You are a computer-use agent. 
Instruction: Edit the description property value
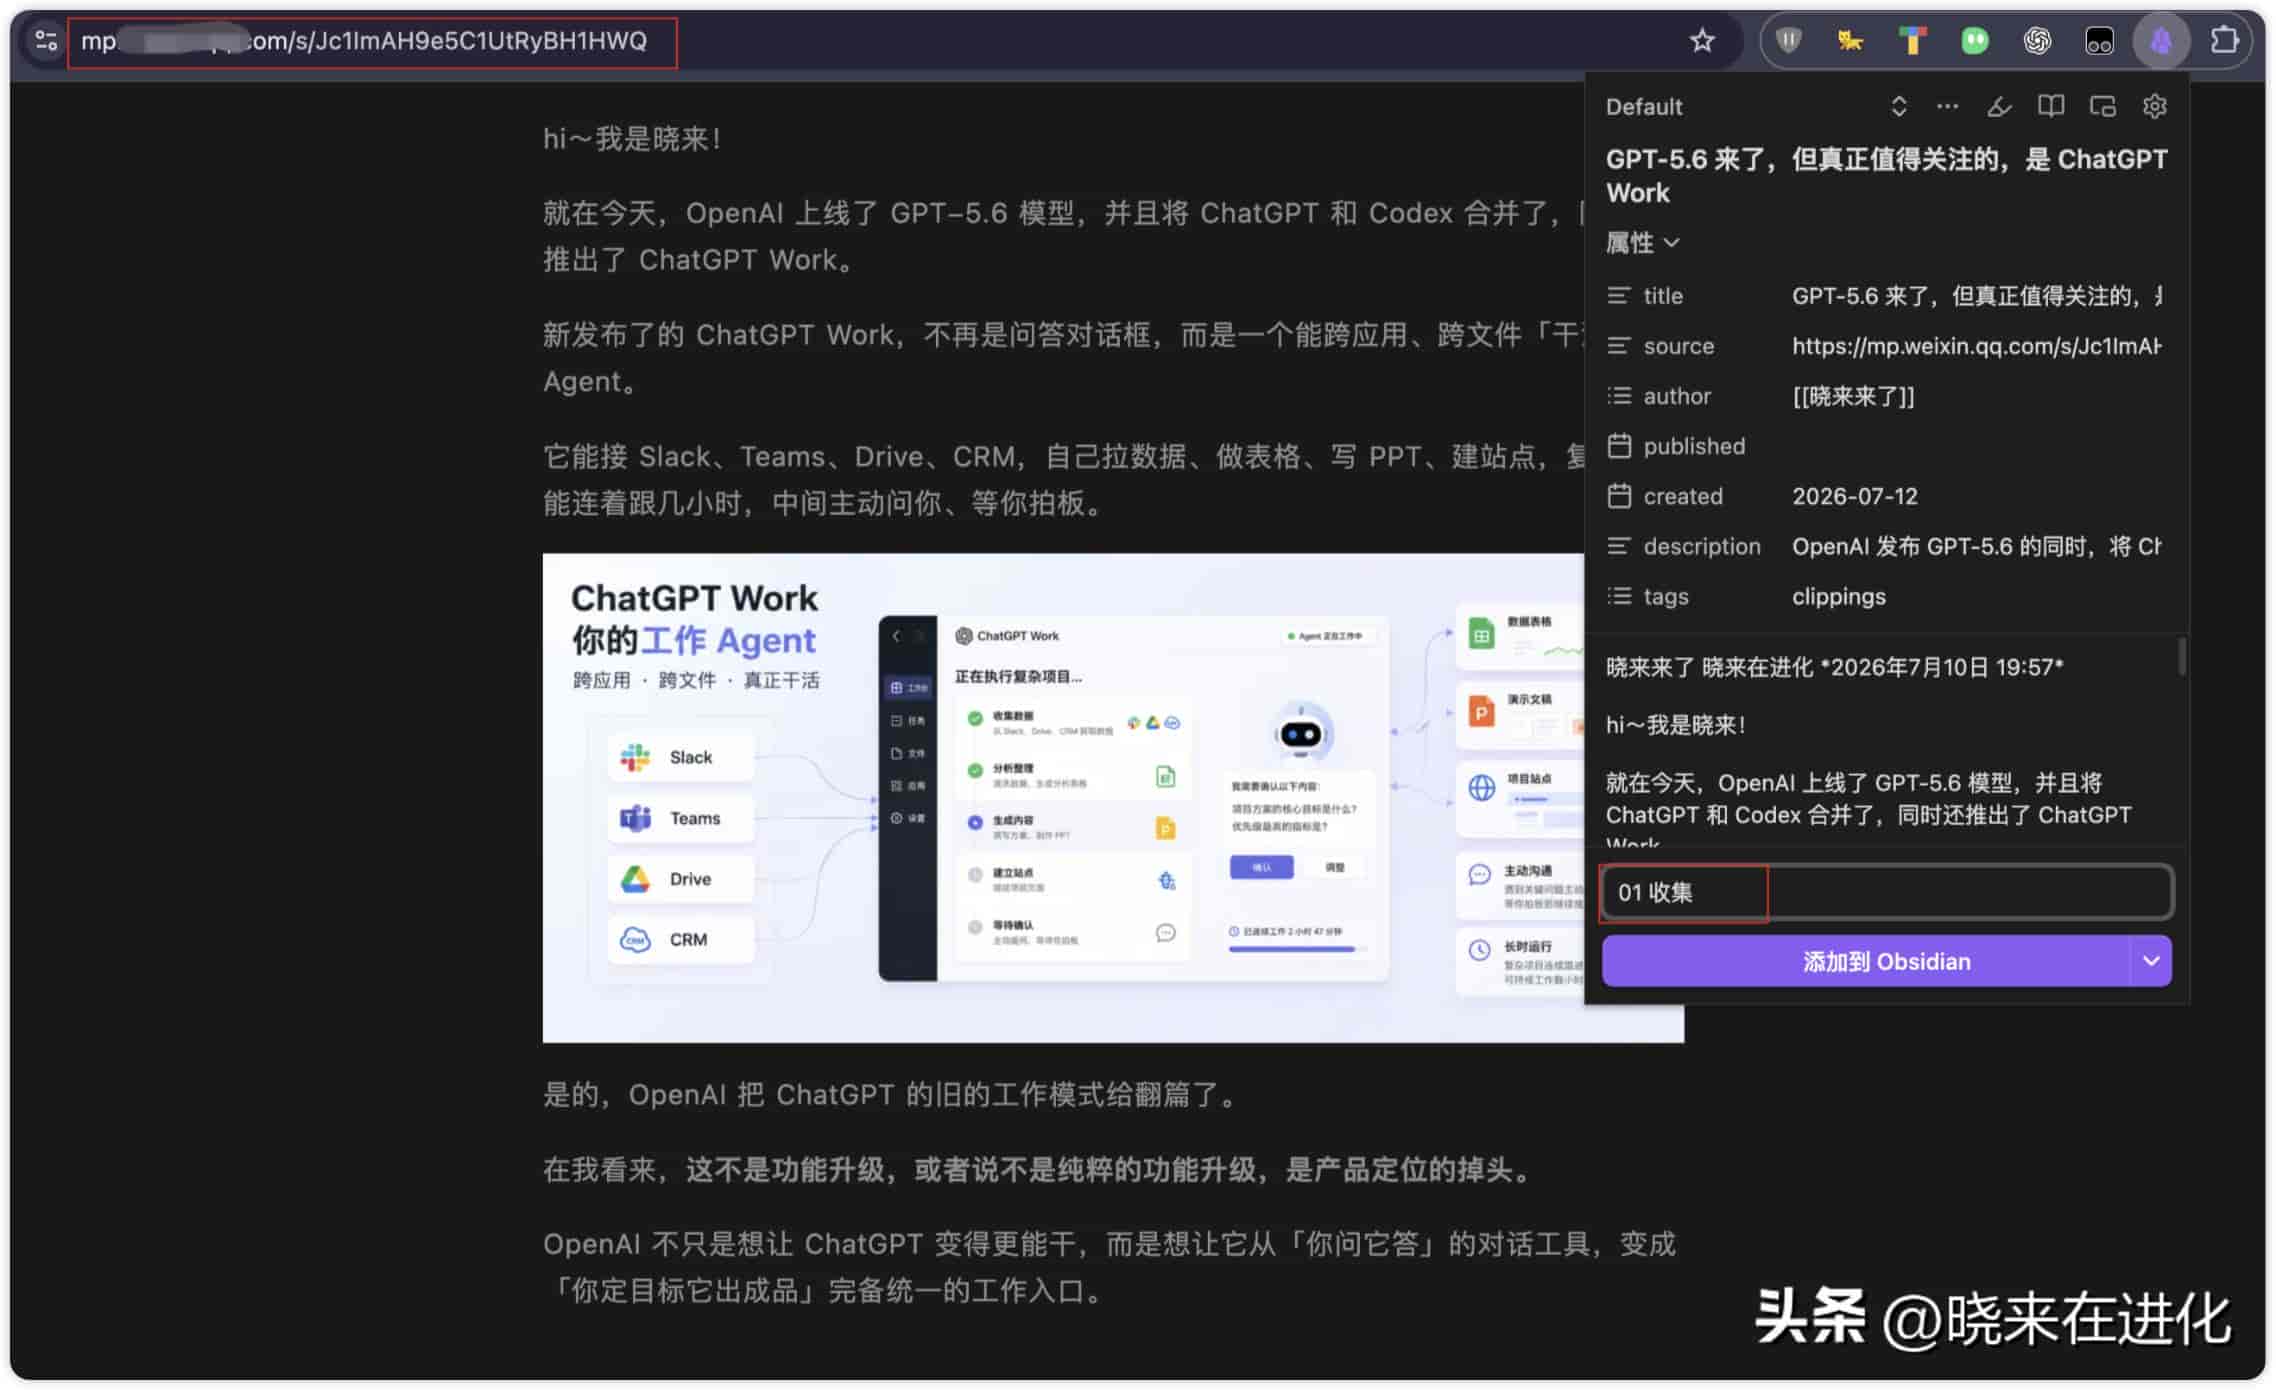point(1977,546)
